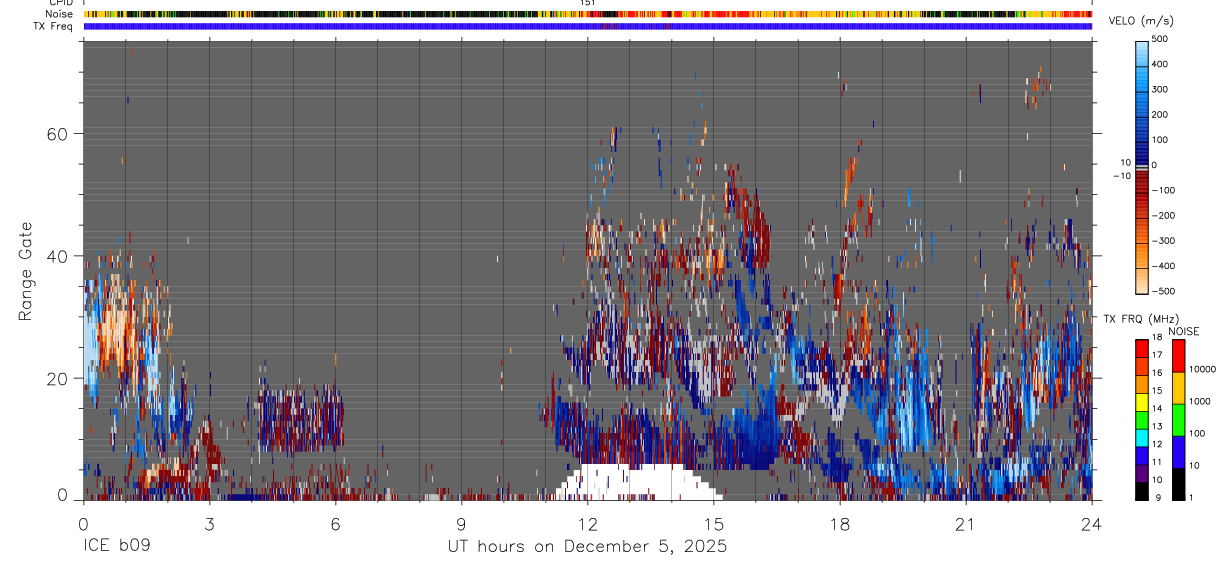This screenshot has height=567, width=1228.
Task: Click the 'TX Freq' row label
Action: [x=52, y=26]
